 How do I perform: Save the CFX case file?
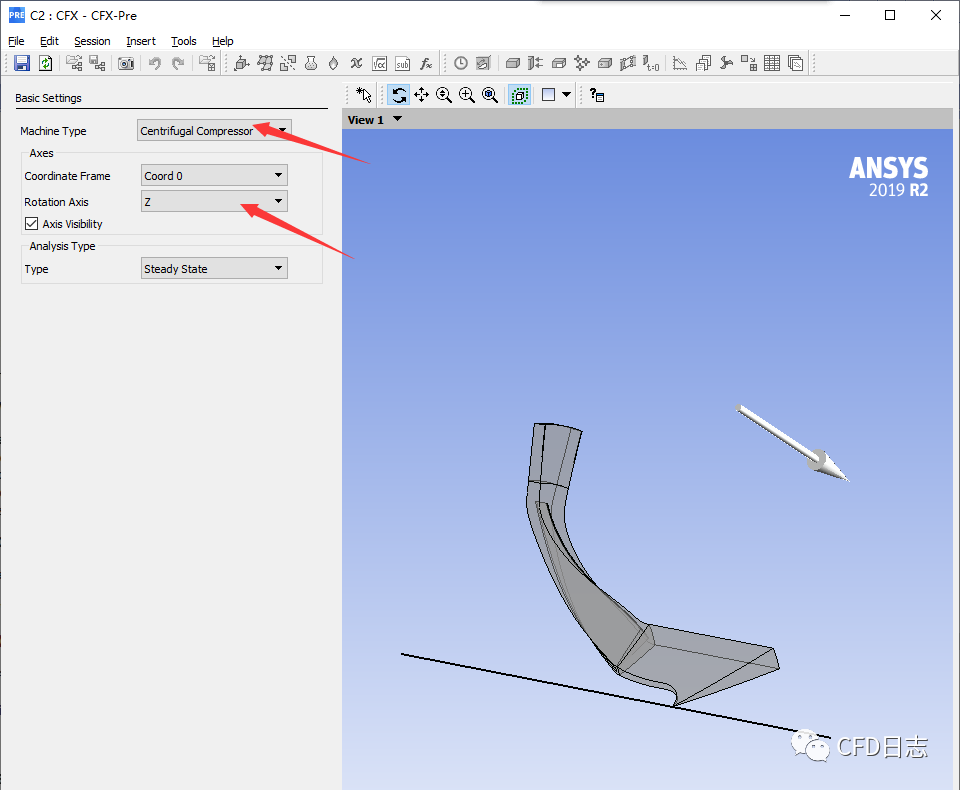[22, 63]
